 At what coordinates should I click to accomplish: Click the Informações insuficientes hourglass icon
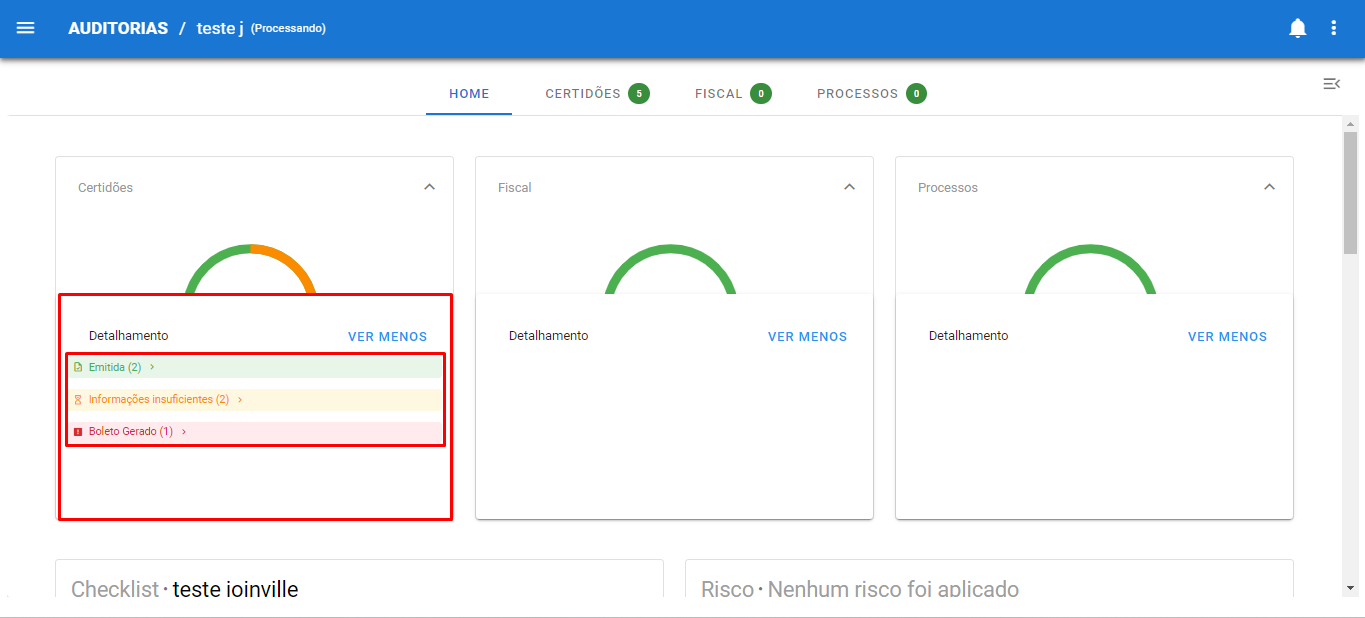(x=78, y=400)
